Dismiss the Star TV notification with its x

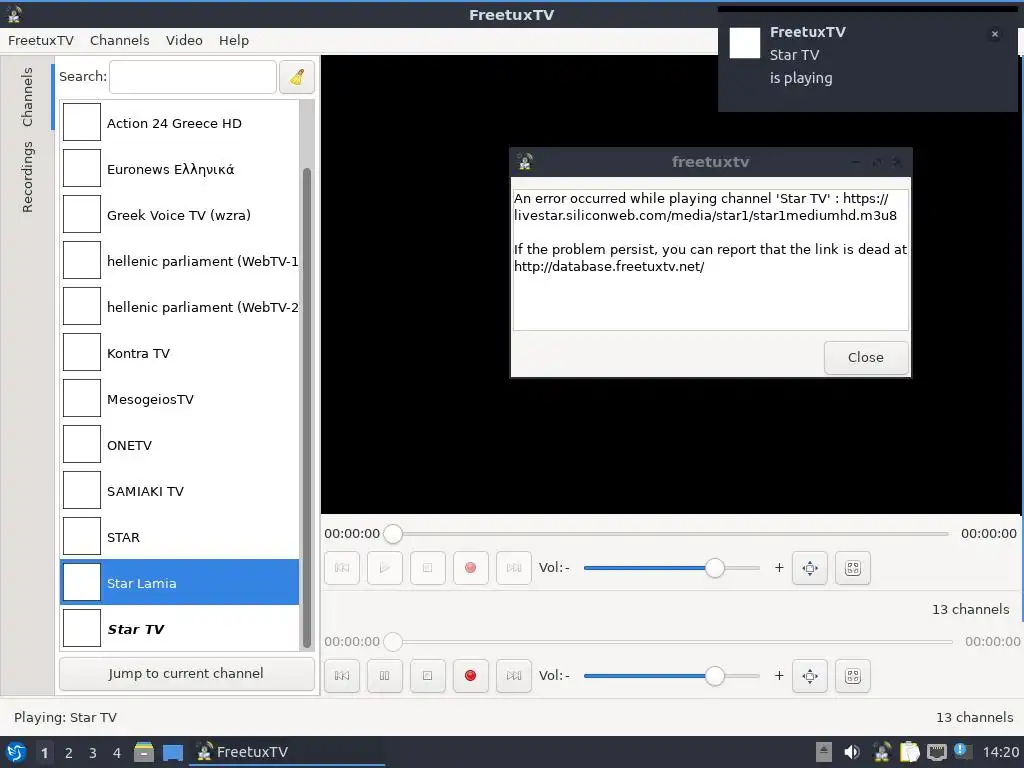tap(995, 34)
